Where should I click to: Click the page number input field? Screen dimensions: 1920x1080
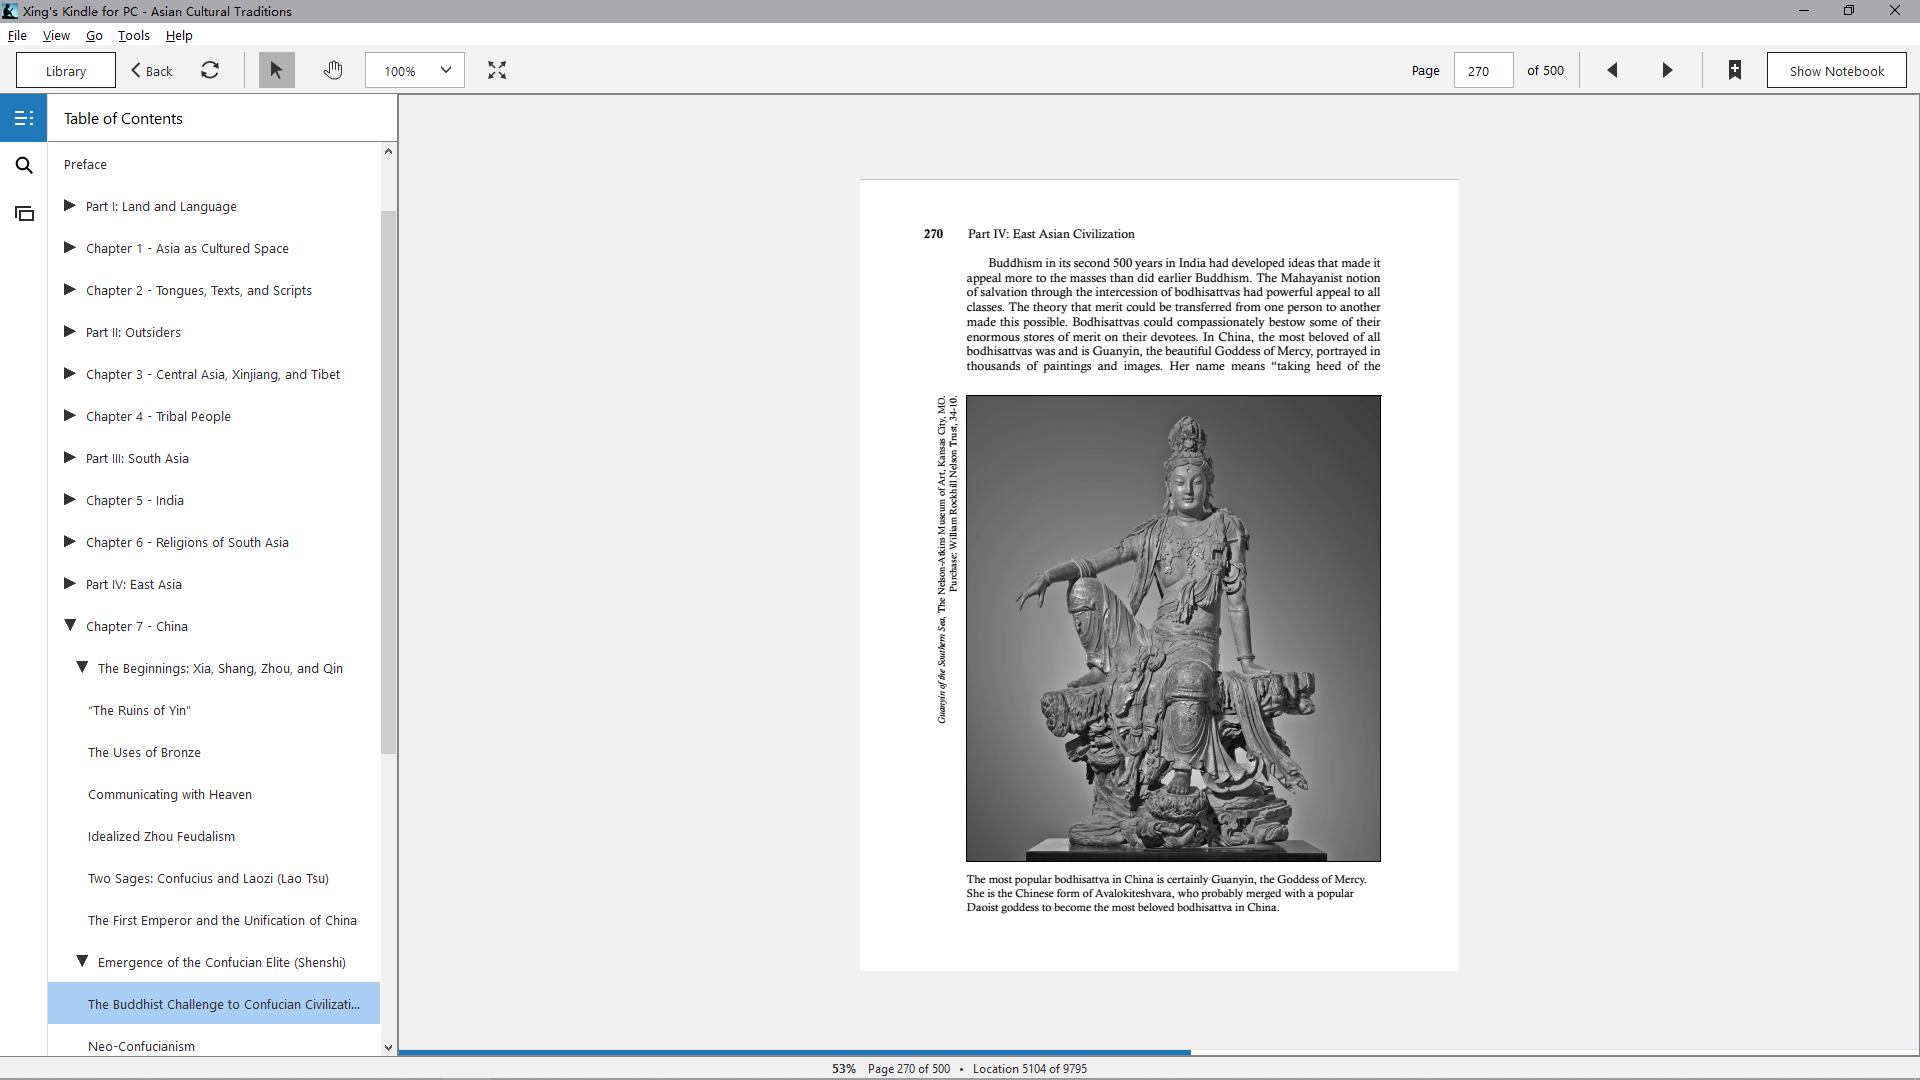tap(1483, 71)
